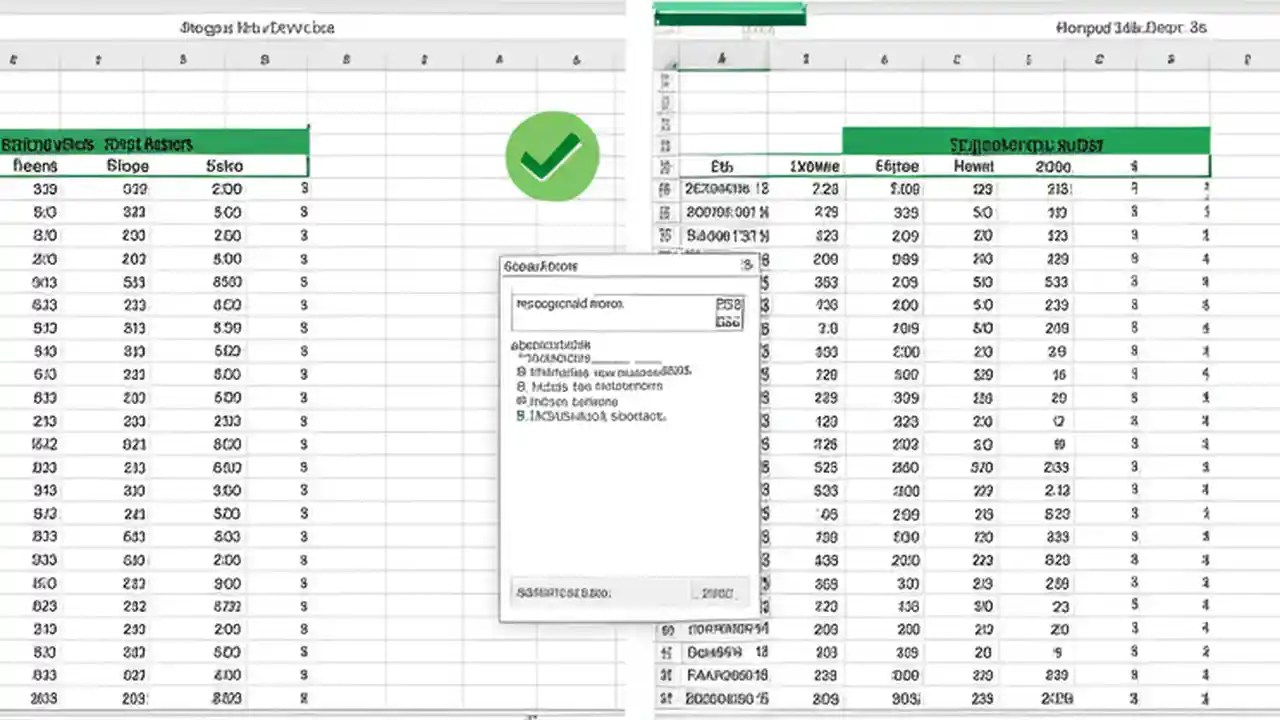The width and height of the screenshot is (1280, 720).
Task: Click the small upper button beside the search field
Action: (x=728, y=306)
